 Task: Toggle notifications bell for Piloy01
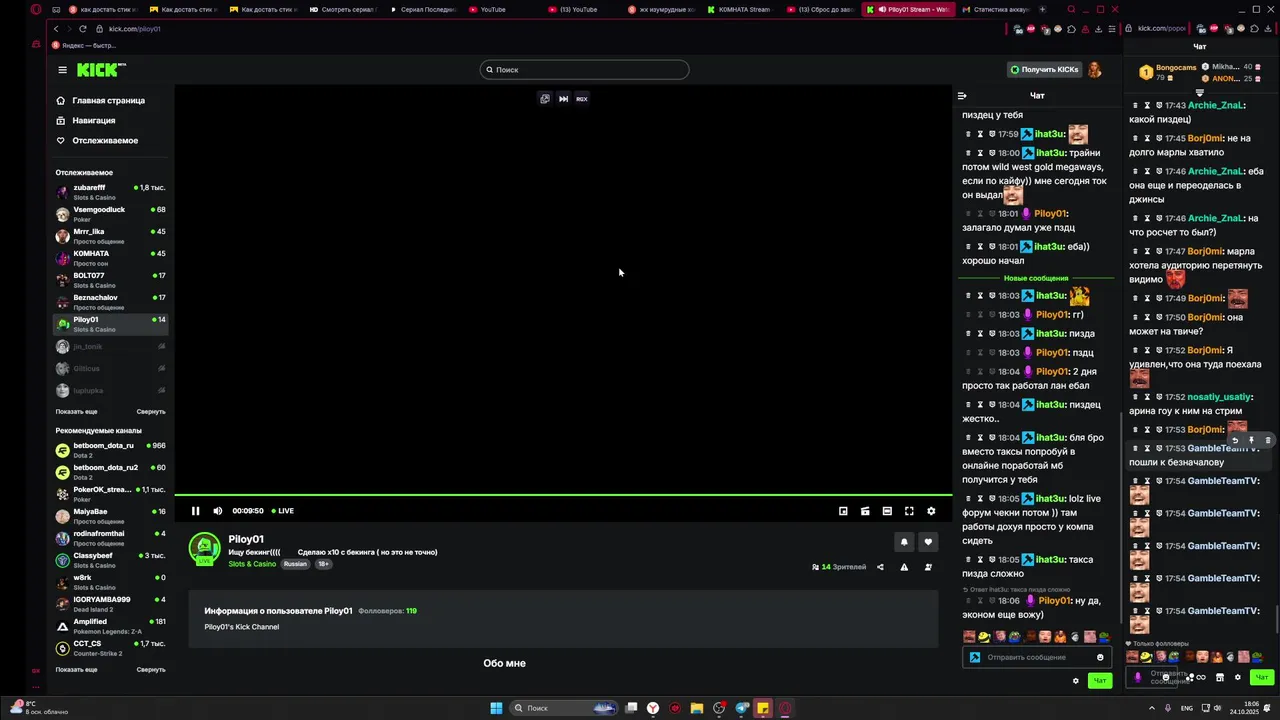coord(904,542)
